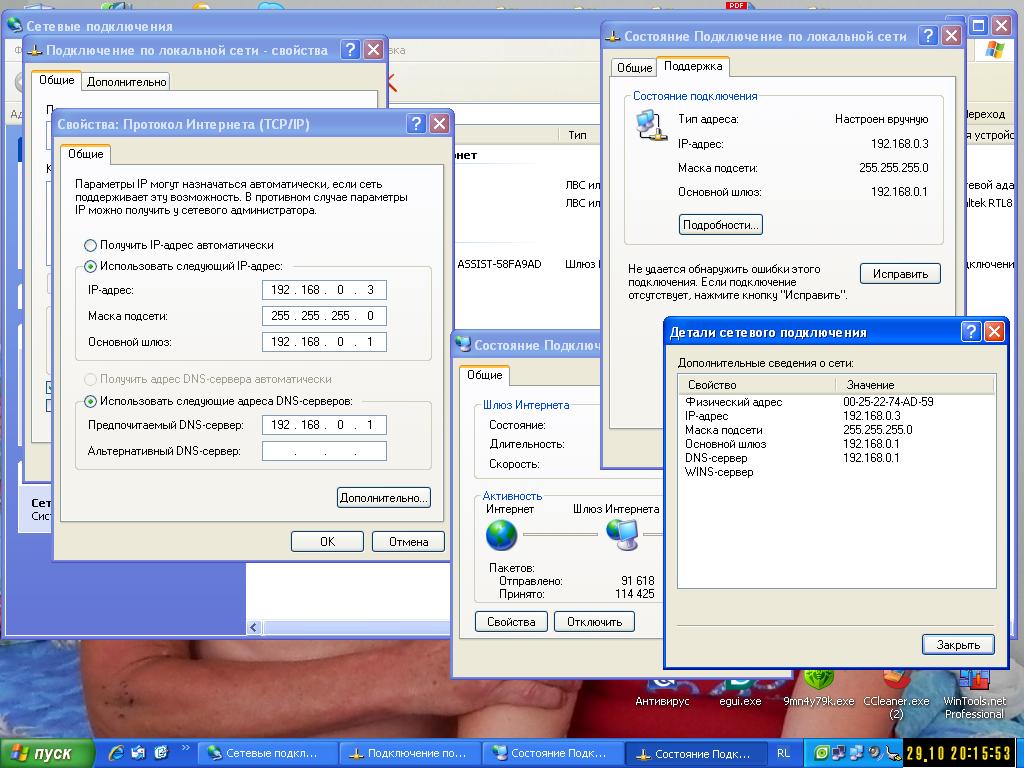The height and width of the screenshot is (768, 1024).
Task: Click the horizontal scrollbar left arrow
Action: click(254, 628)
